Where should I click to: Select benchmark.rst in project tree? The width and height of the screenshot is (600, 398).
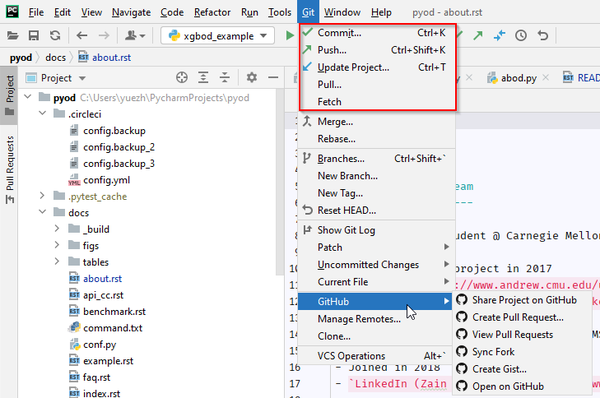point(114,312)
